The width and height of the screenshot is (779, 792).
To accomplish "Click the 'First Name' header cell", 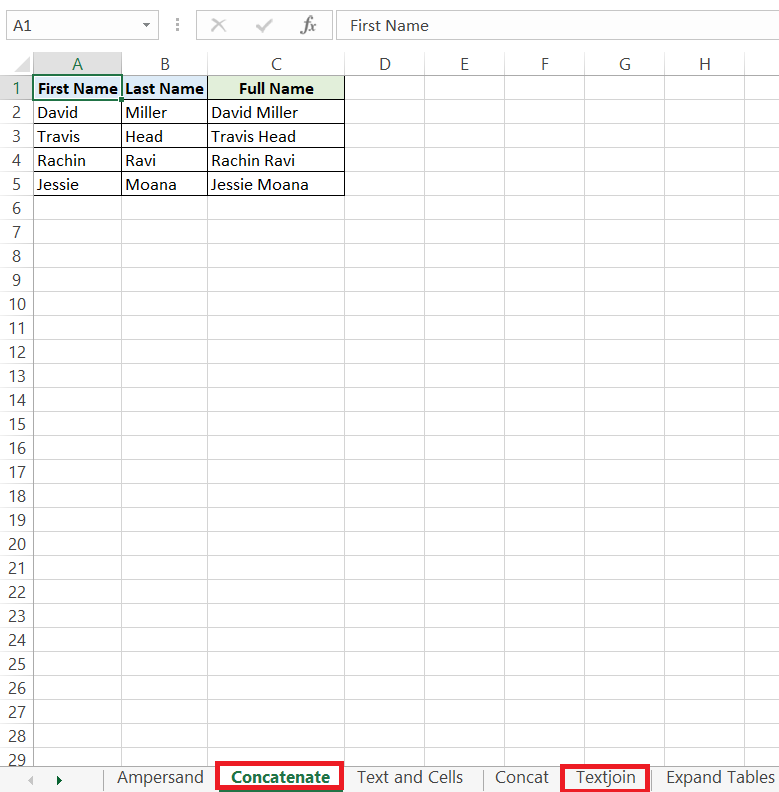I will pyautogui.click(x=77, y=88).
